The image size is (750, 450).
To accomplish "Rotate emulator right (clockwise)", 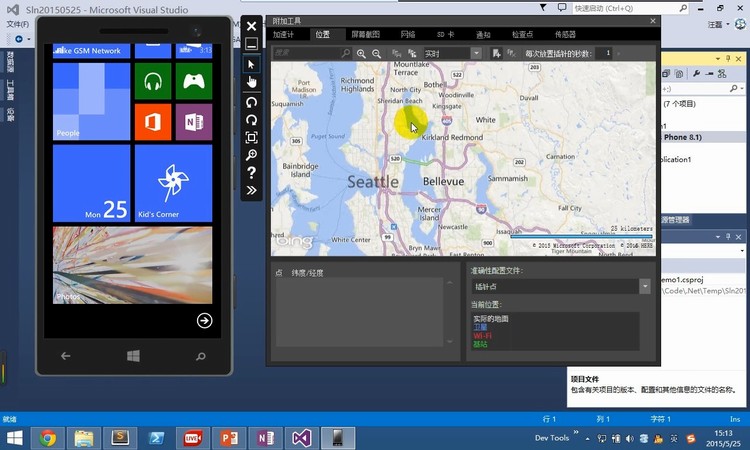I will coord(251,120).
